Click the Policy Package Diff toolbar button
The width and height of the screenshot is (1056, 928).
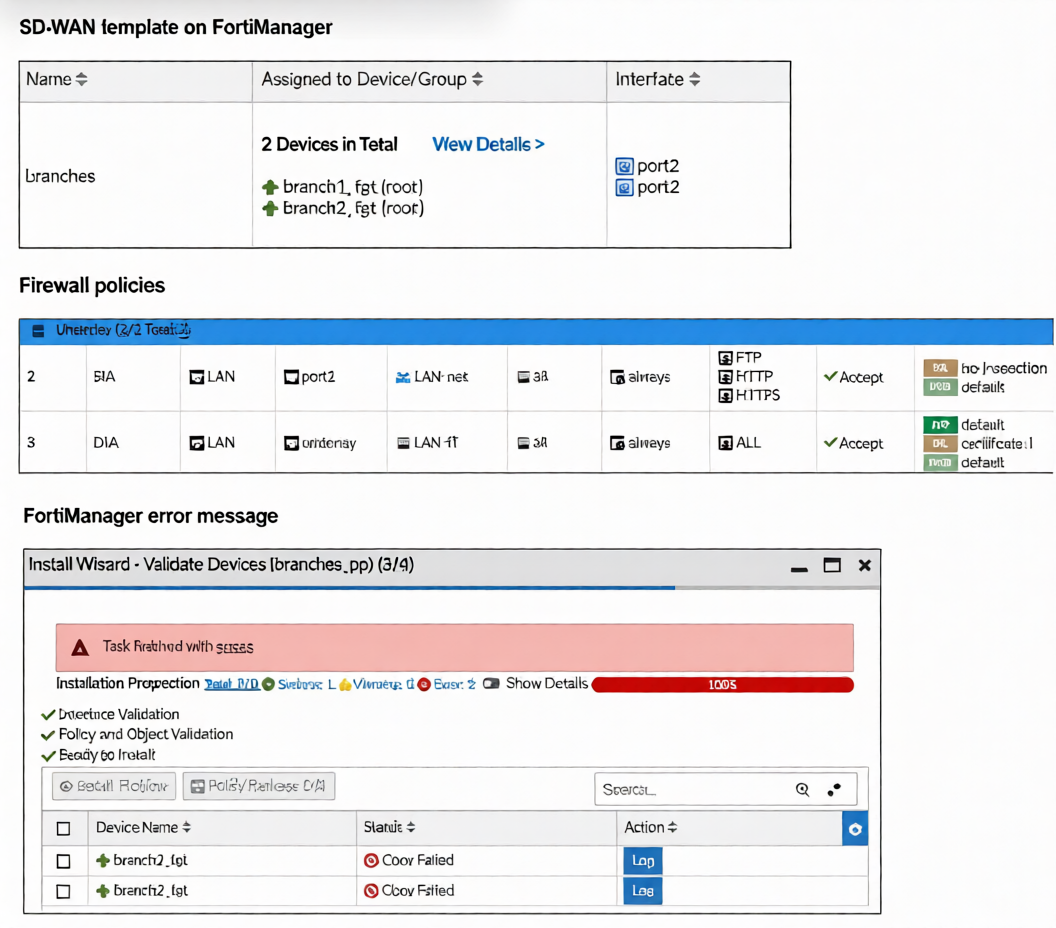click(259, 787)
